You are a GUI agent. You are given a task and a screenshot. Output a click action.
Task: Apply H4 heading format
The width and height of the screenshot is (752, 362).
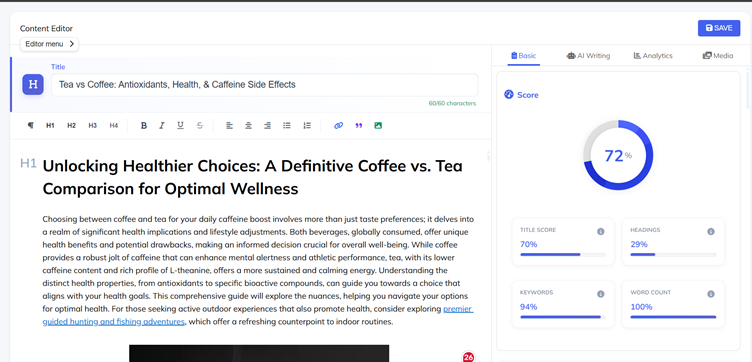coord(114,126)
